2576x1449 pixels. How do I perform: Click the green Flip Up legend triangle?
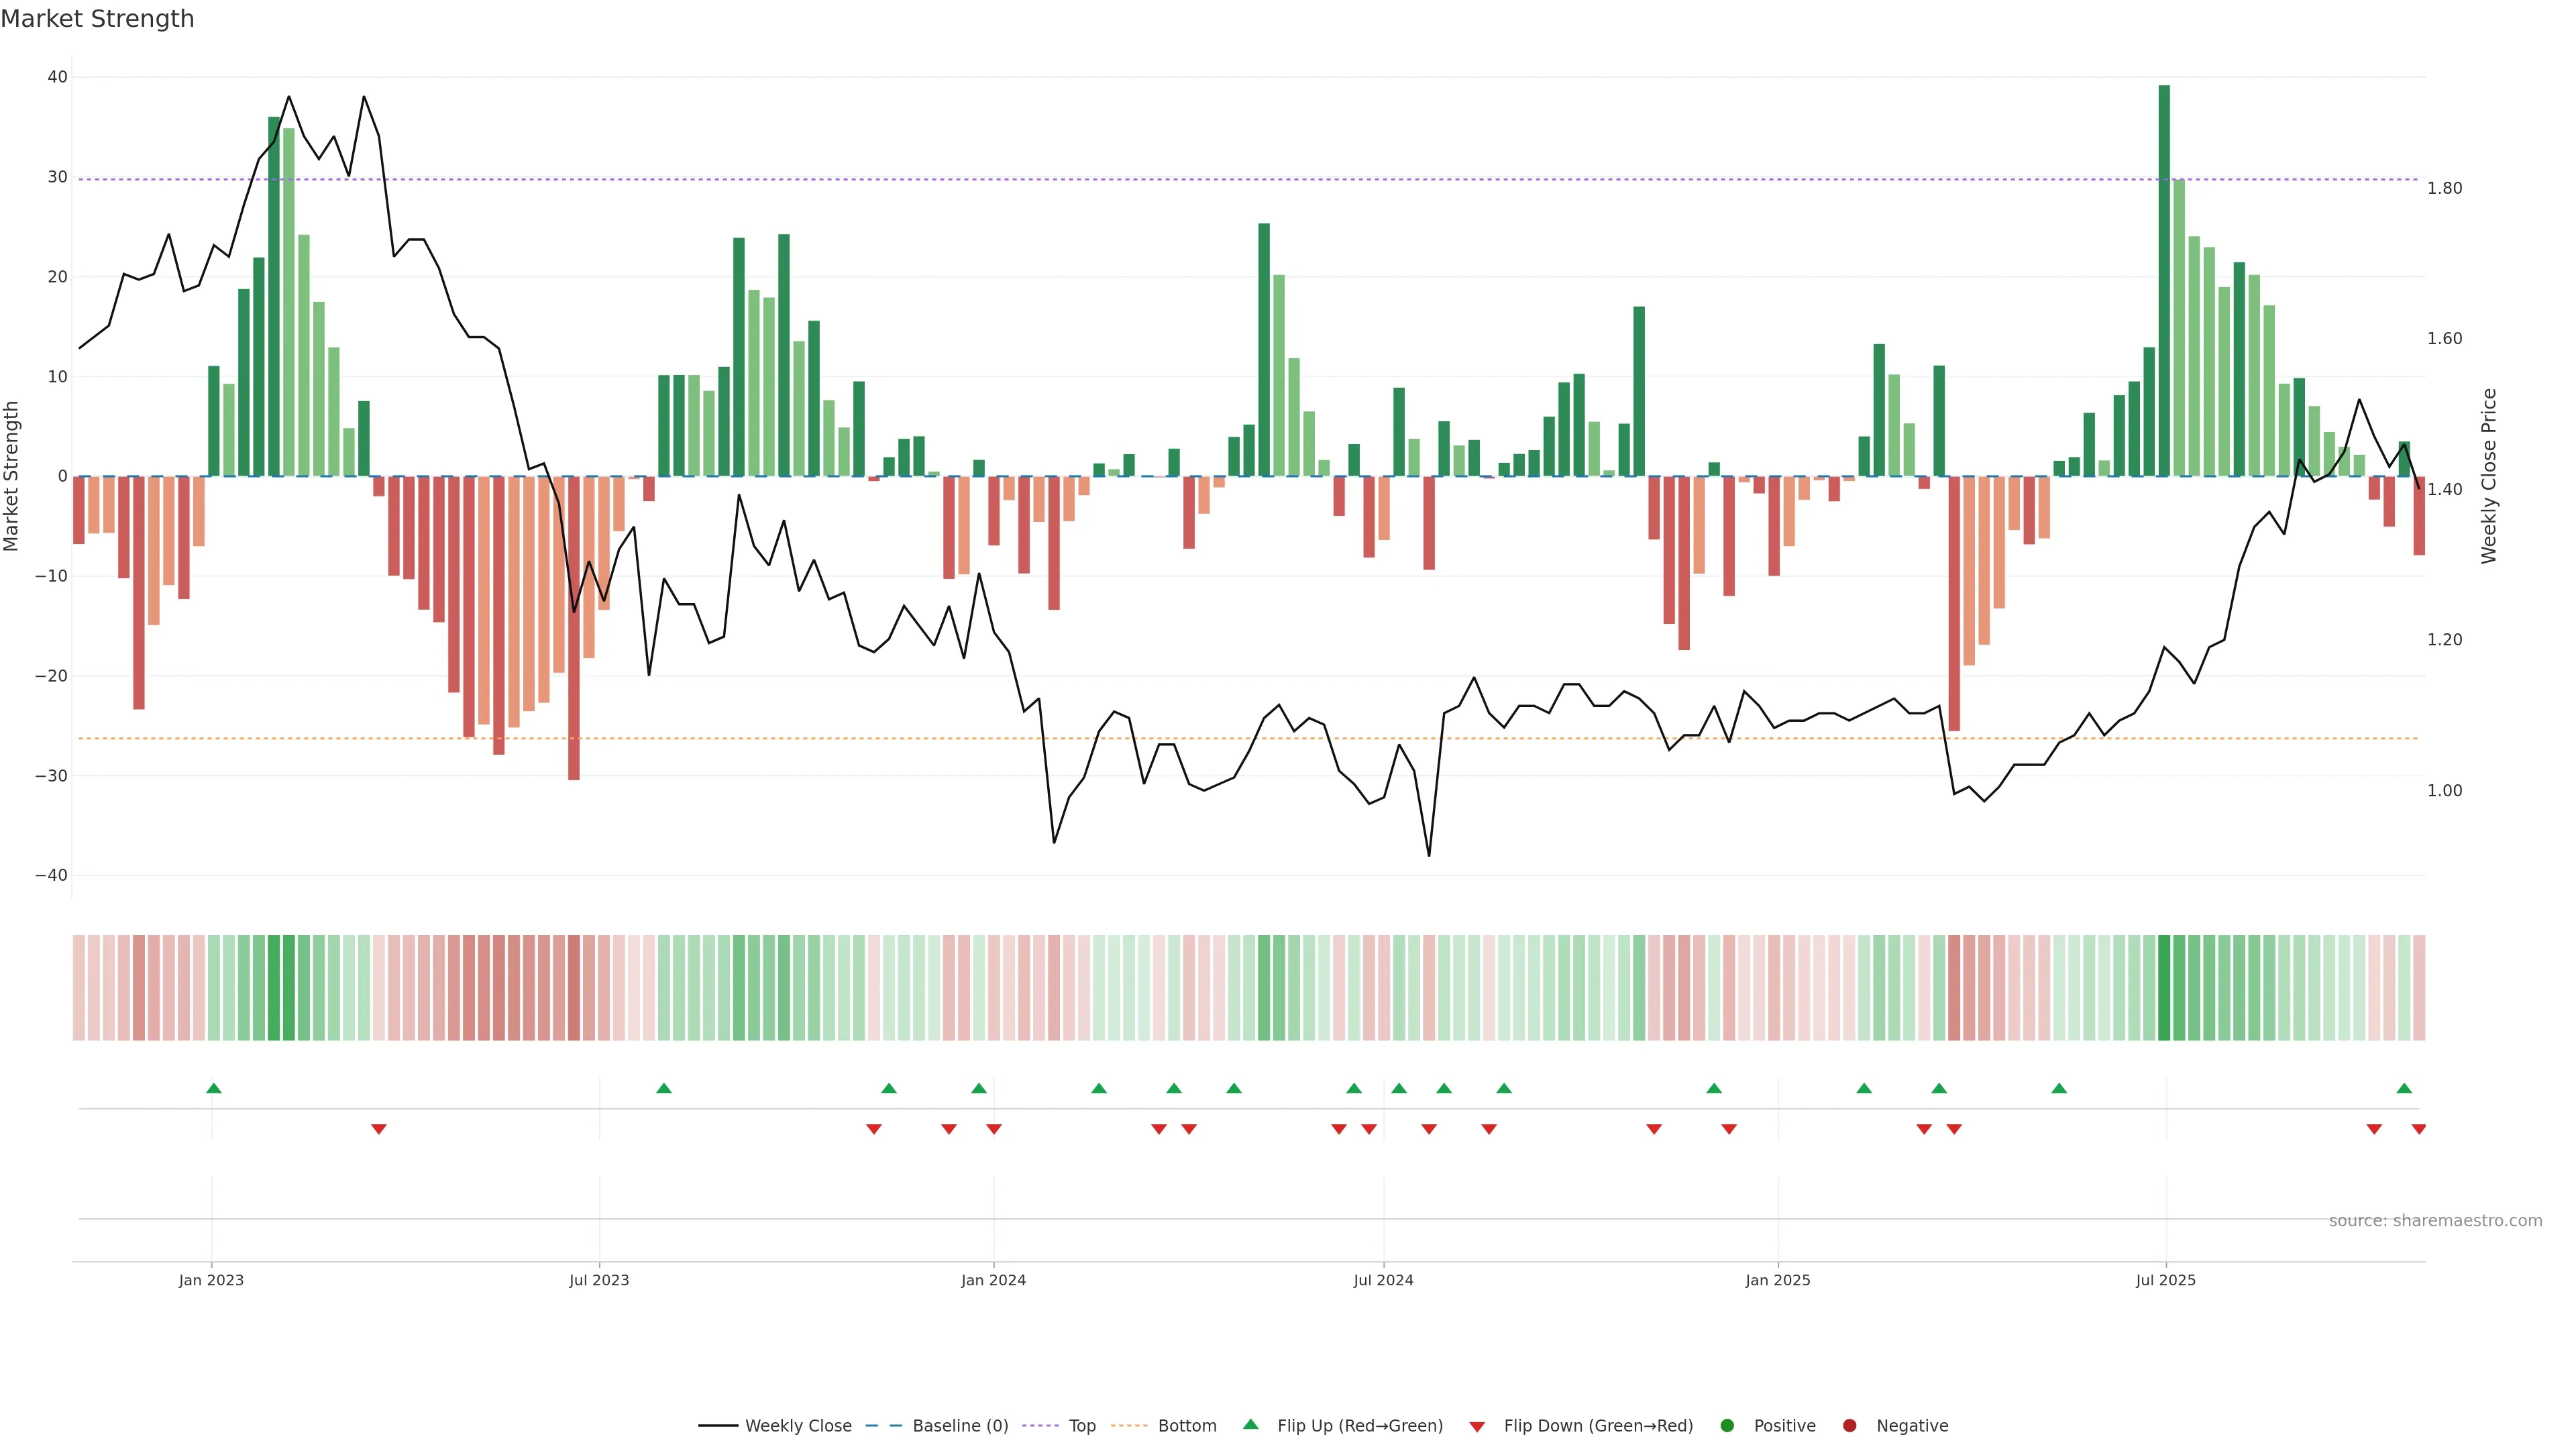tap(1250, 1425)
